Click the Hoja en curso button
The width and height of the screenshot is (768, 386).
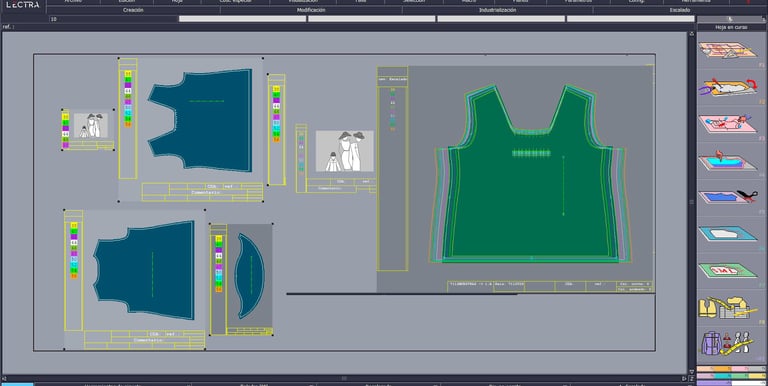click(x=731, y=27)
